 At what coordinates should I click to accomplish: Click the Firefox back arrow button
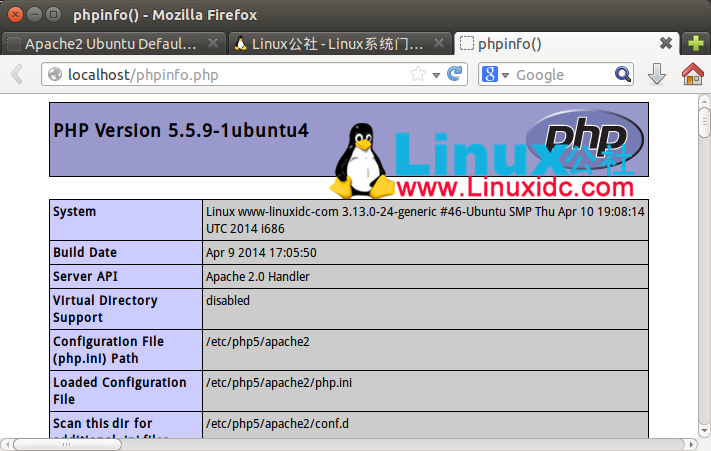[18, 74]
